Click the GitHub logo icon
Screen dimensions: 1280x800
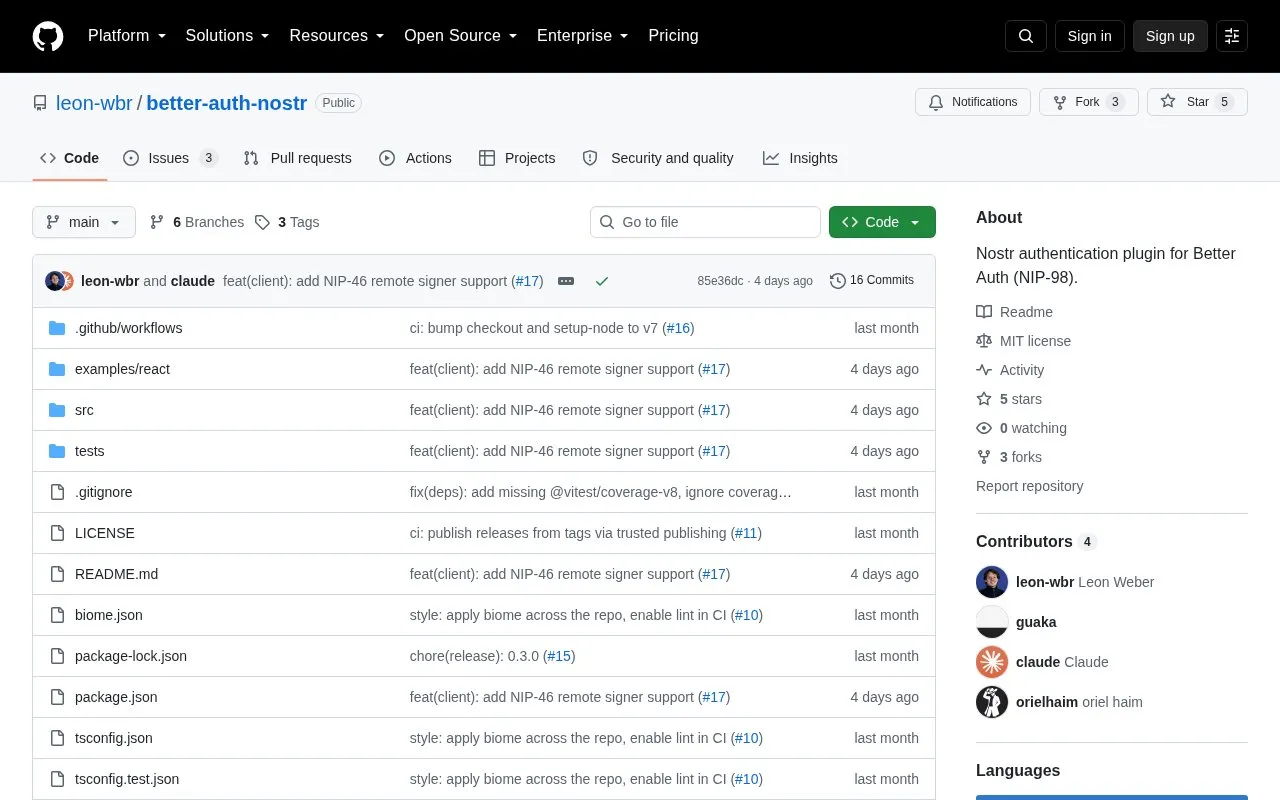click(x=48, y=36)
